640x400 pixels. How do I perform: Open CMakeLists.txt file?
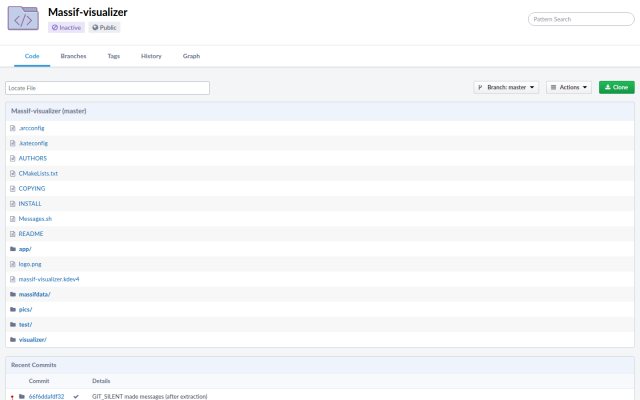coord(38,173)
